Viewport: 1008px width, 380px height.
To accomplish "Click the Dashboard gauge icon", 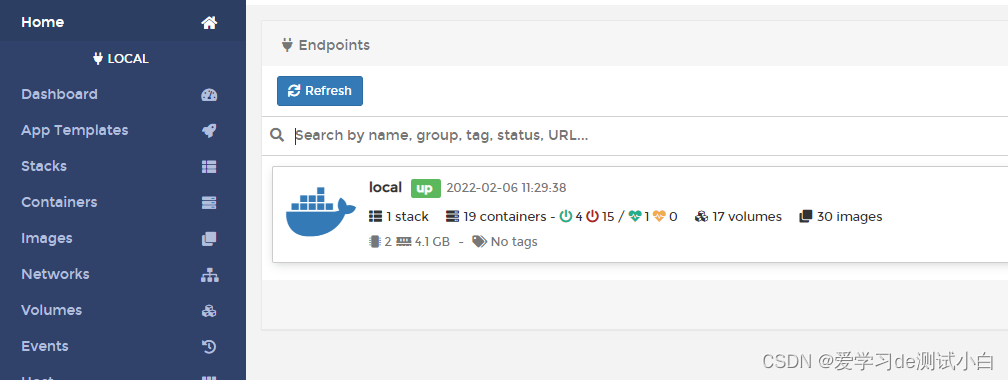I will (x=209, y=95).
